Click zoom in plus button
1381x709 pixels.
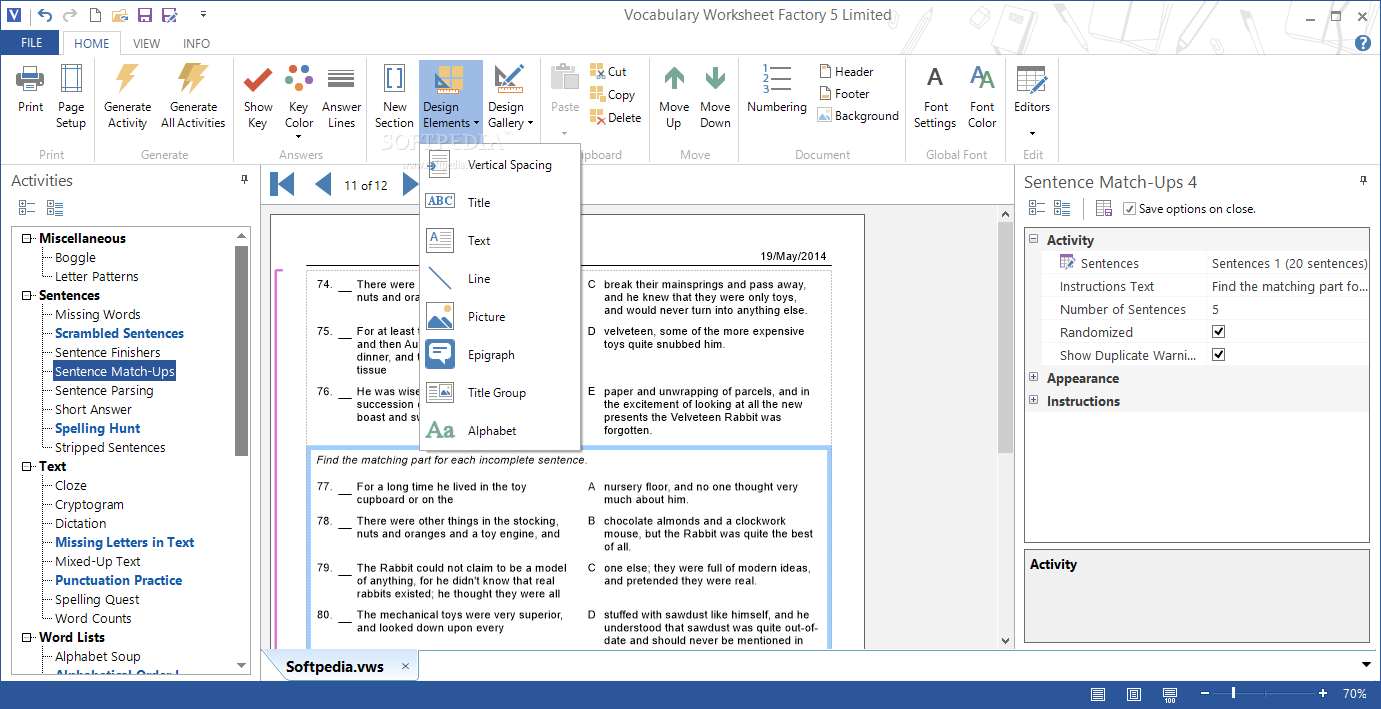point(1323,693)
